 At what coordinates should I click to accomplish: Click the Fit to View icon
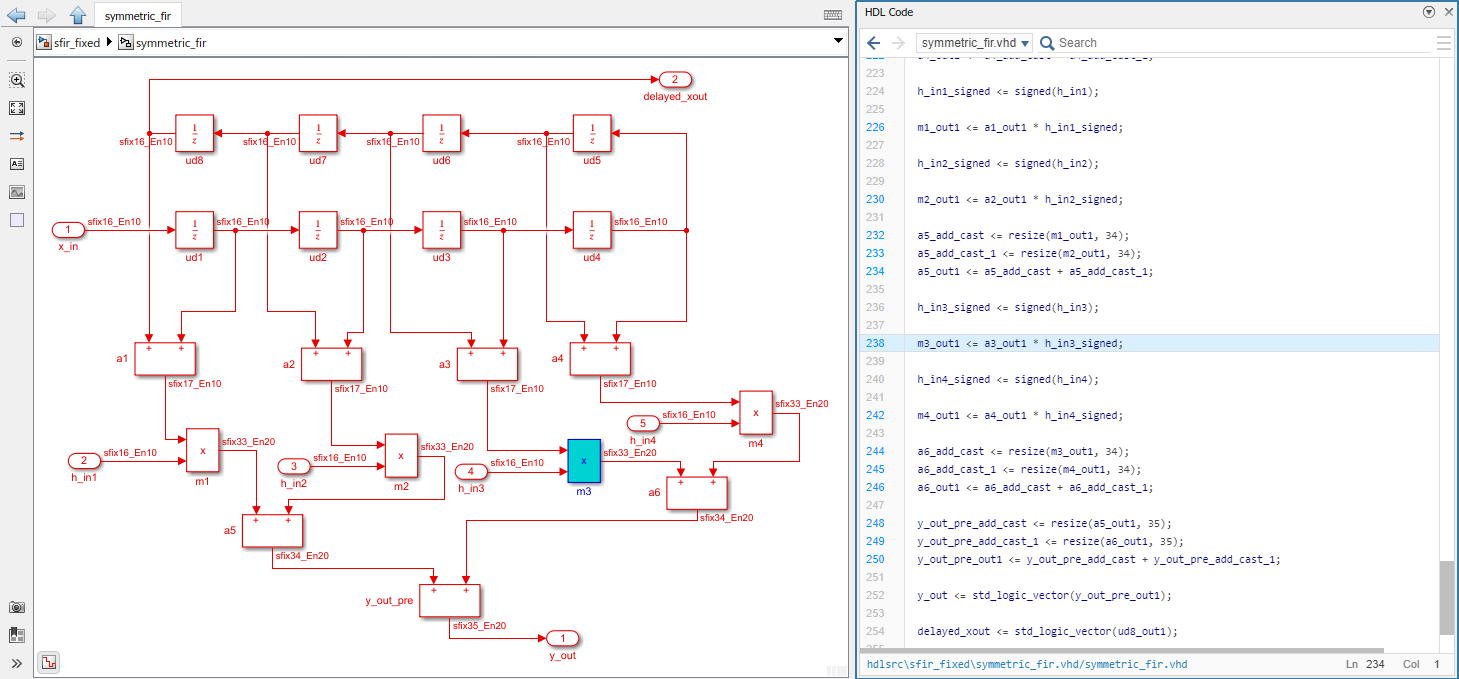[x=17, y=108]
